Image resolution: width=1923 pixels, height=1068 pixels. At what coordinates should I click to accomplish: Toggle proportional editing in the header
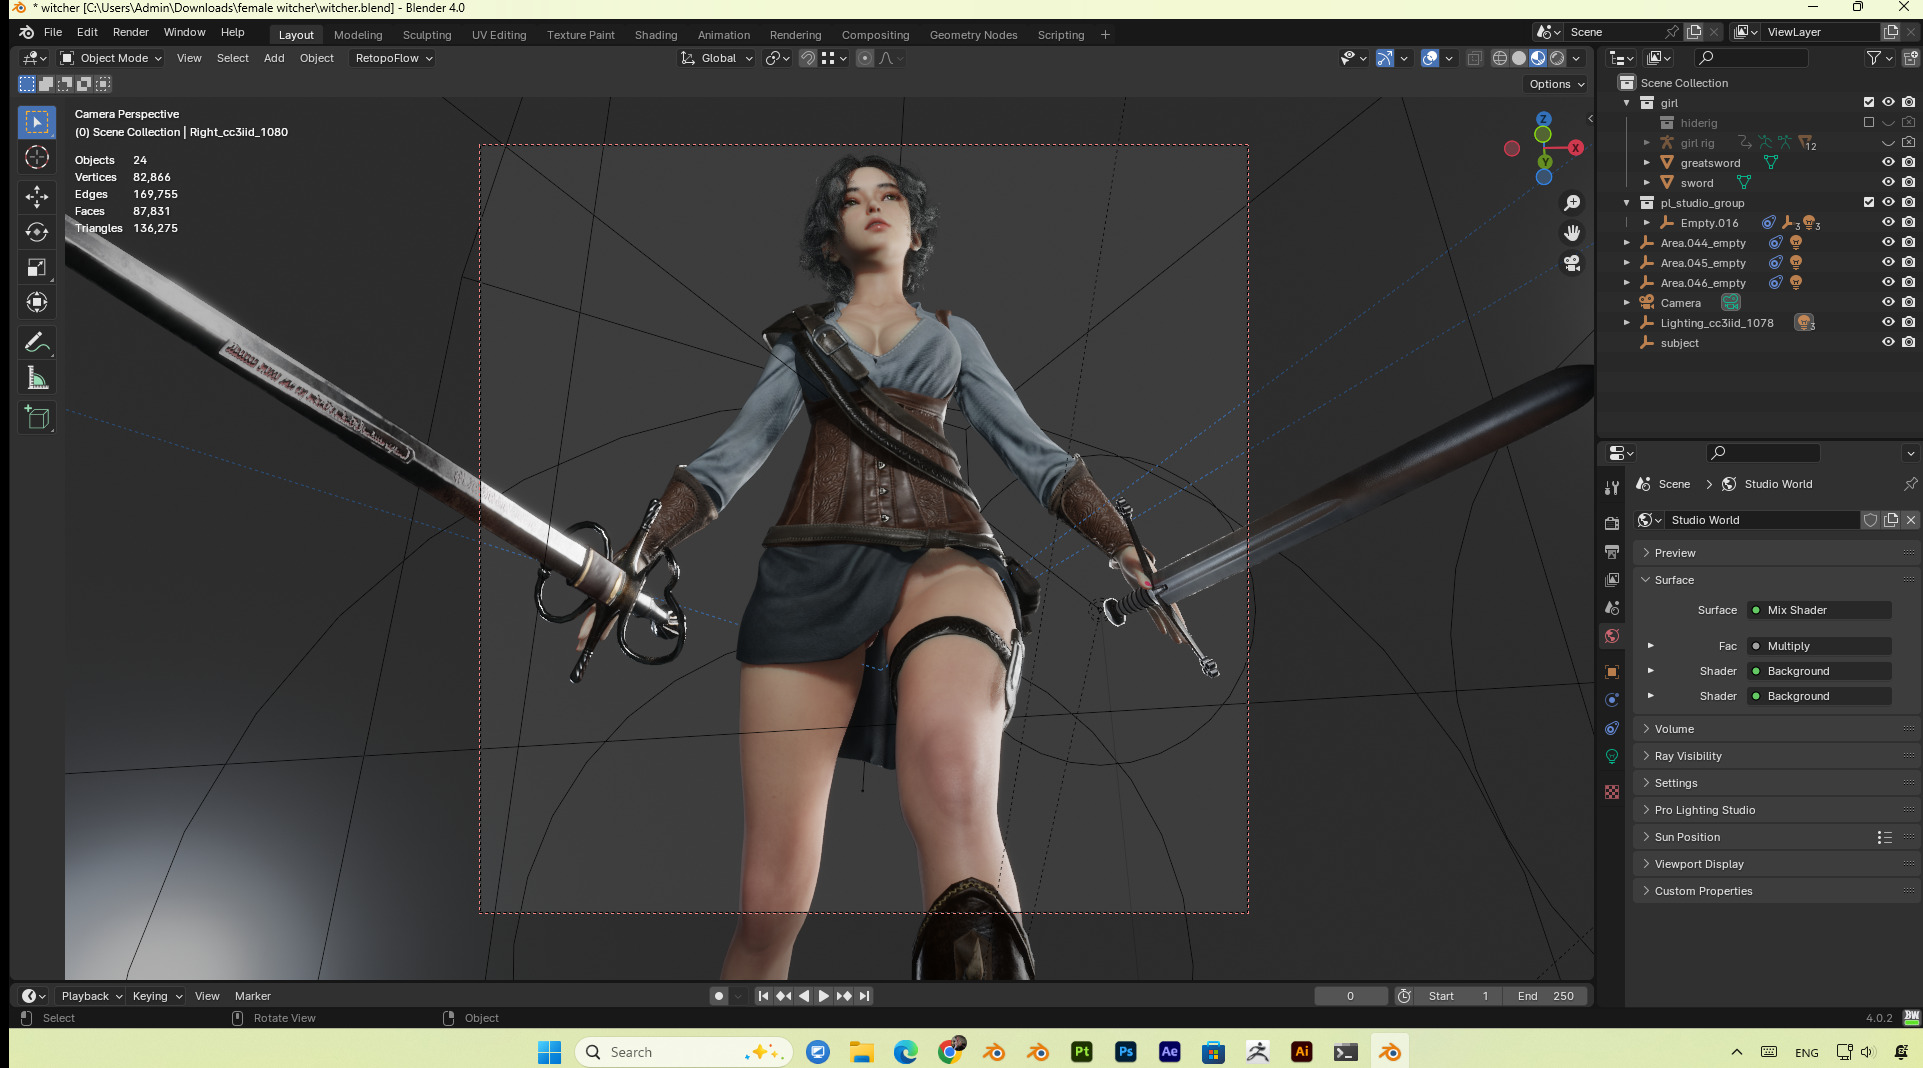[x=865, y=58]
